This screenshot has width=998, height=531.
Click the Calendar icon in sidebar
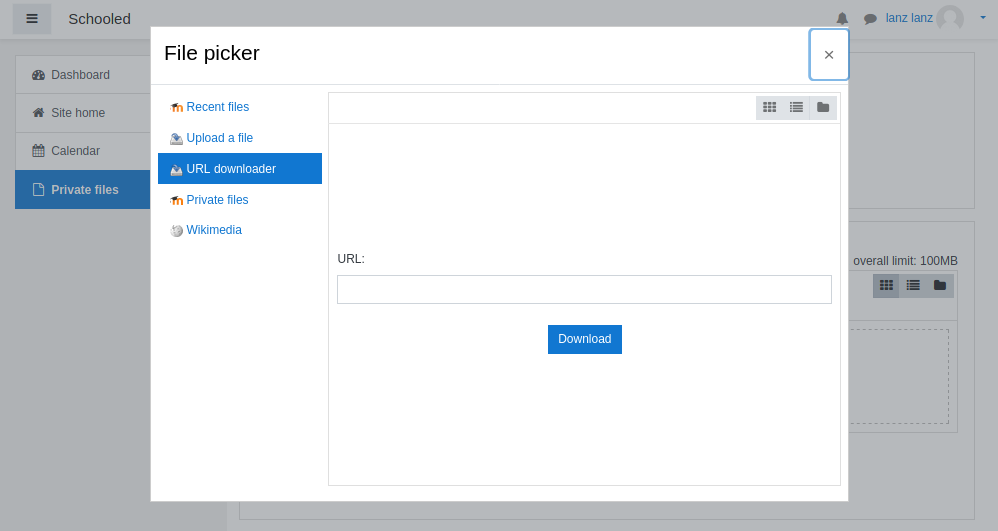click(x=38, y=151)
